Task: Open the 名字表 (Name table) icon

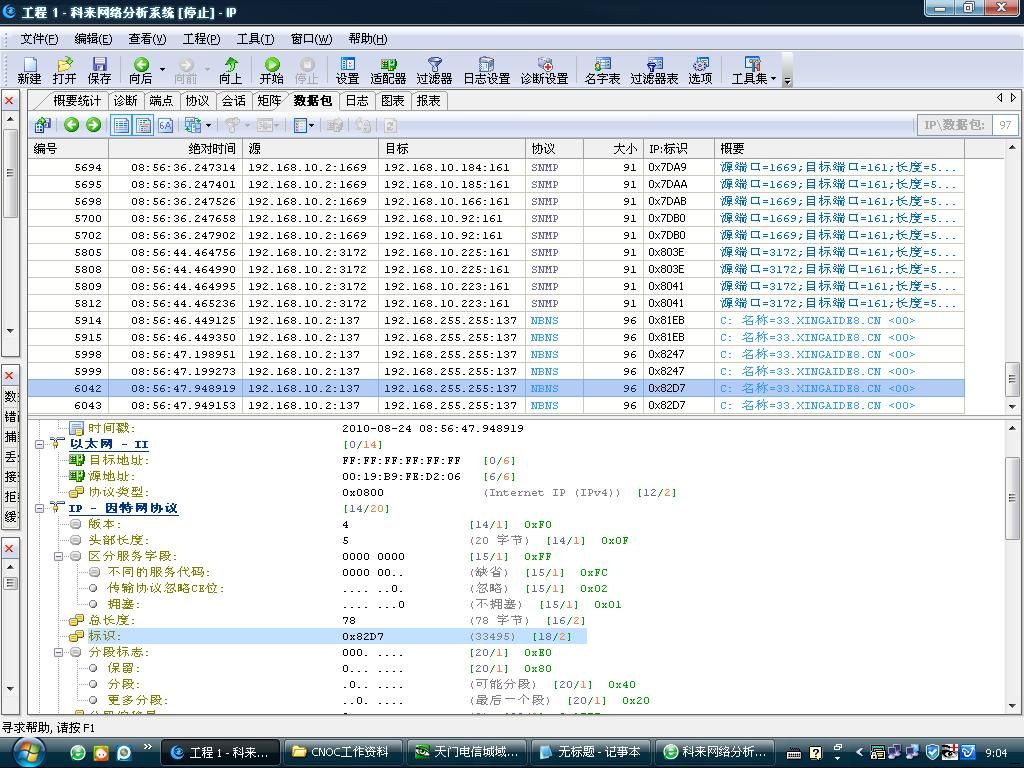Action: click(602, 70)
